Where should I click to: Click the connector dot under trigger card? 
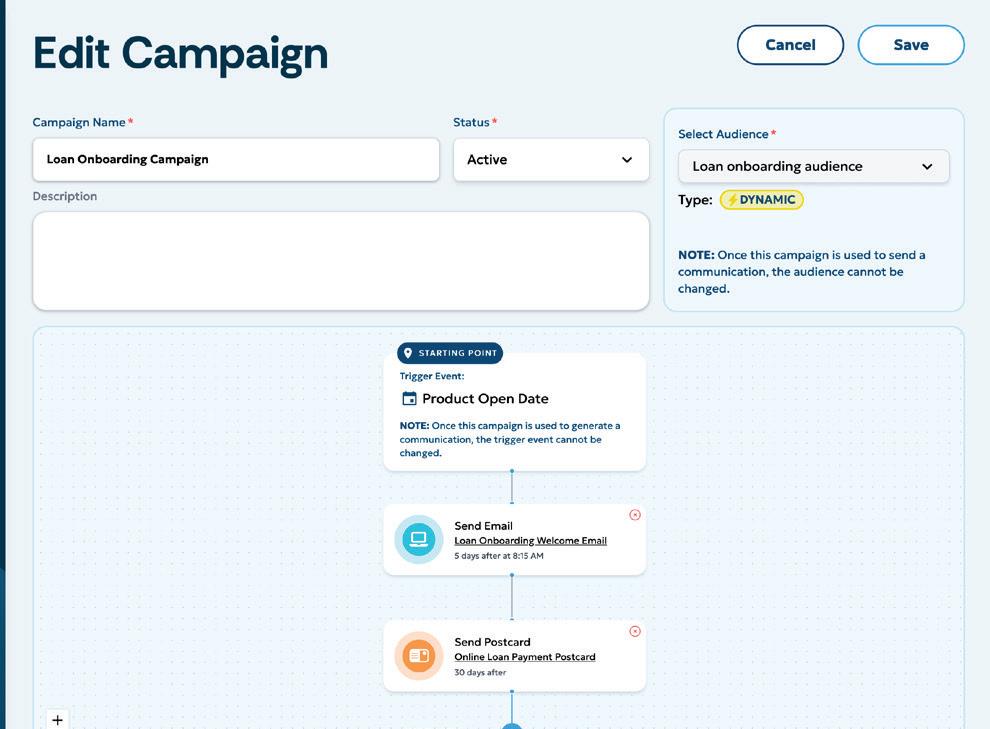coord(512,470)
